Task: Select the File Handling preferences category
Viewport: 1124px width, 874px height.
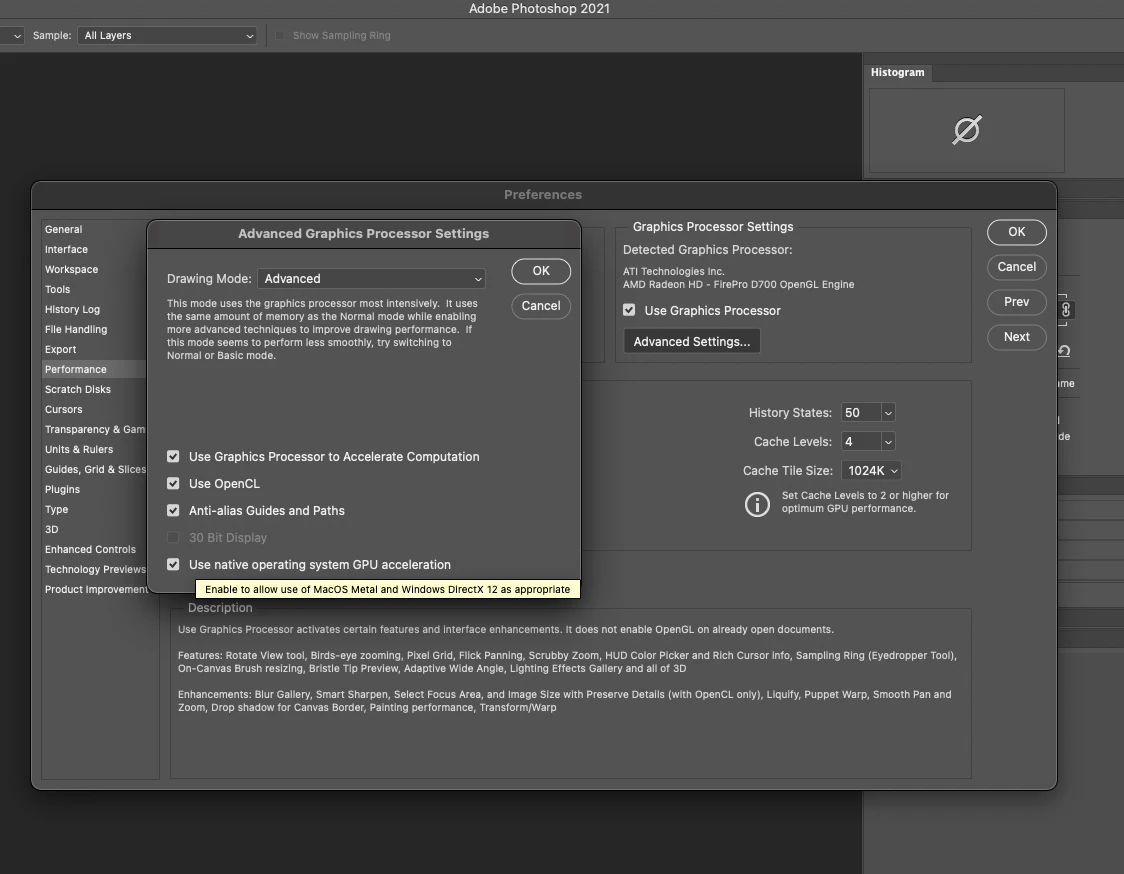Action: point(76,330)
